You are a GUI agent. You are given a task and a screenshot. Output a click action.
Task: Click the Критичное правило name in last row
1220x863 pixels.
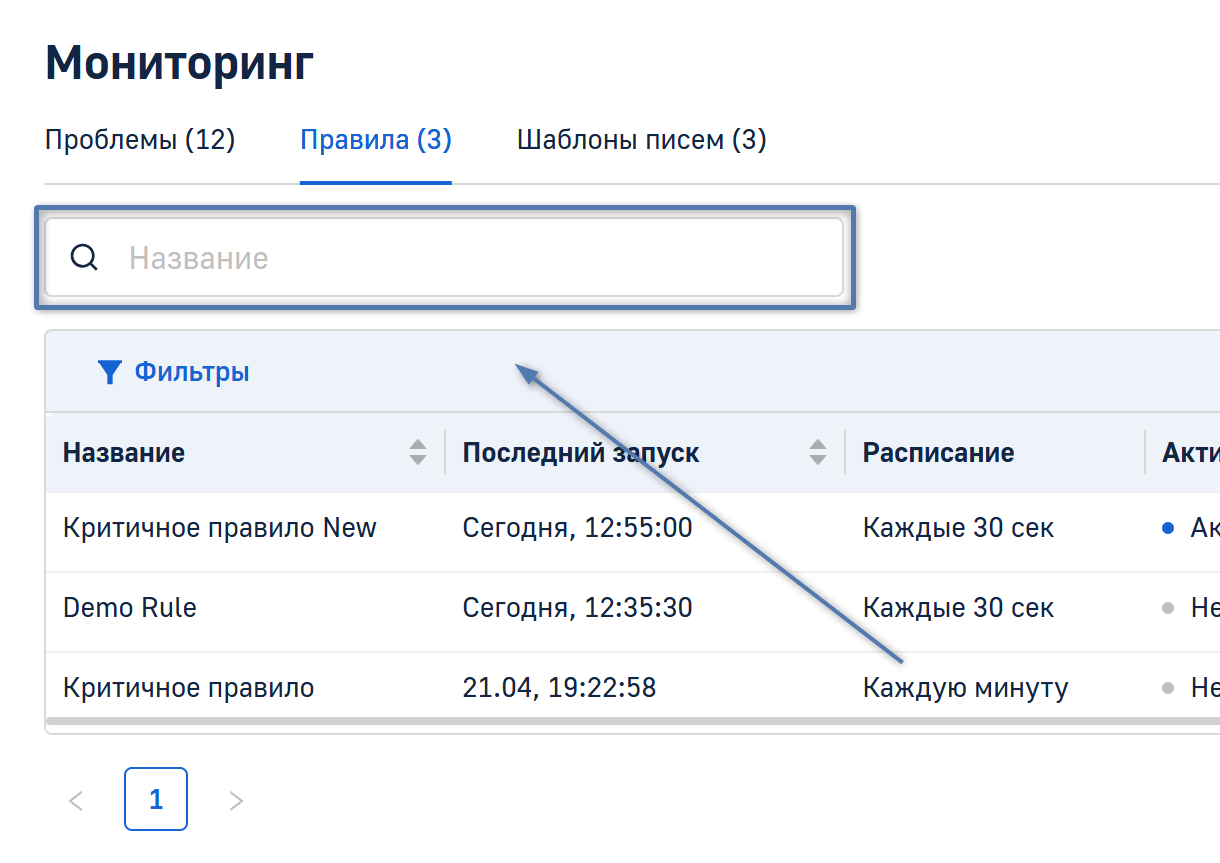coord(188,688)
